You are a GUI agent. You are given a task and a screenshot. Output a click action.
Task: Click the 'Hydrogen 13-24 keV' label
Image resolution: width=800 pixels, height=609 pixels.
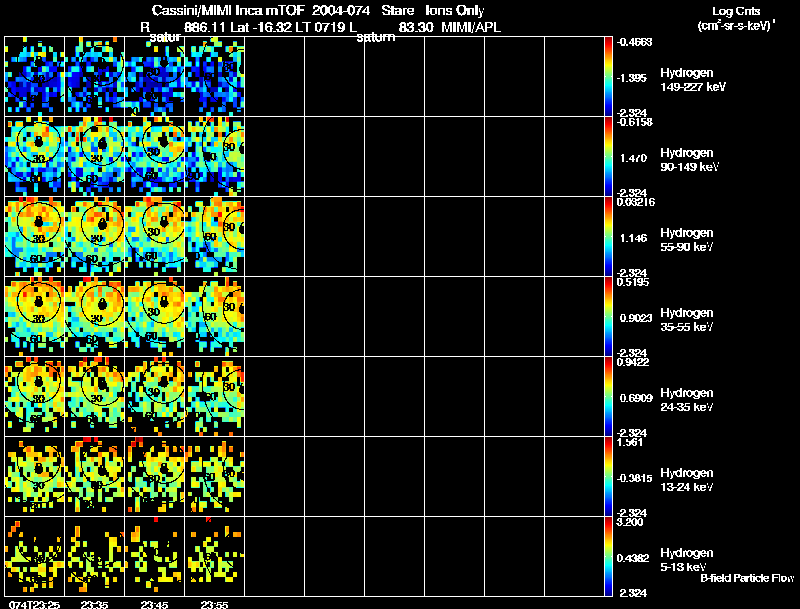click(x=687, y=480)
